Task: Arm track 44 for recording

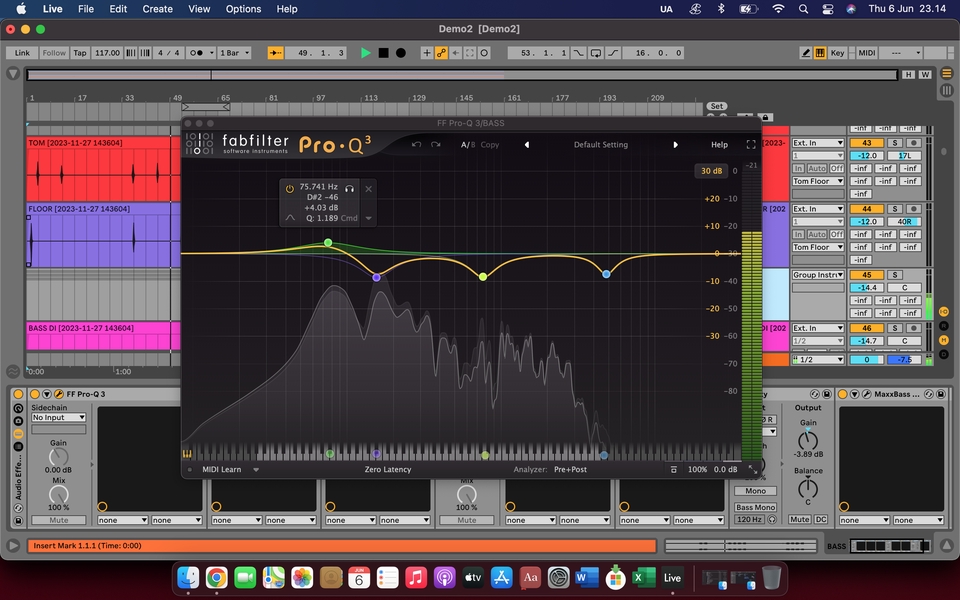Action: point(913,209)
